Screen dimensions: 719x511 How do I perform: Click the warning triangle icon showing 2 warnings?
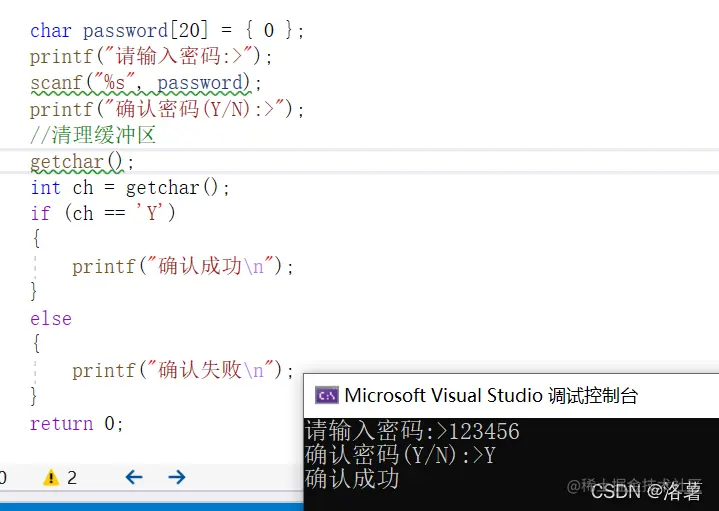[x=51, y=478]
